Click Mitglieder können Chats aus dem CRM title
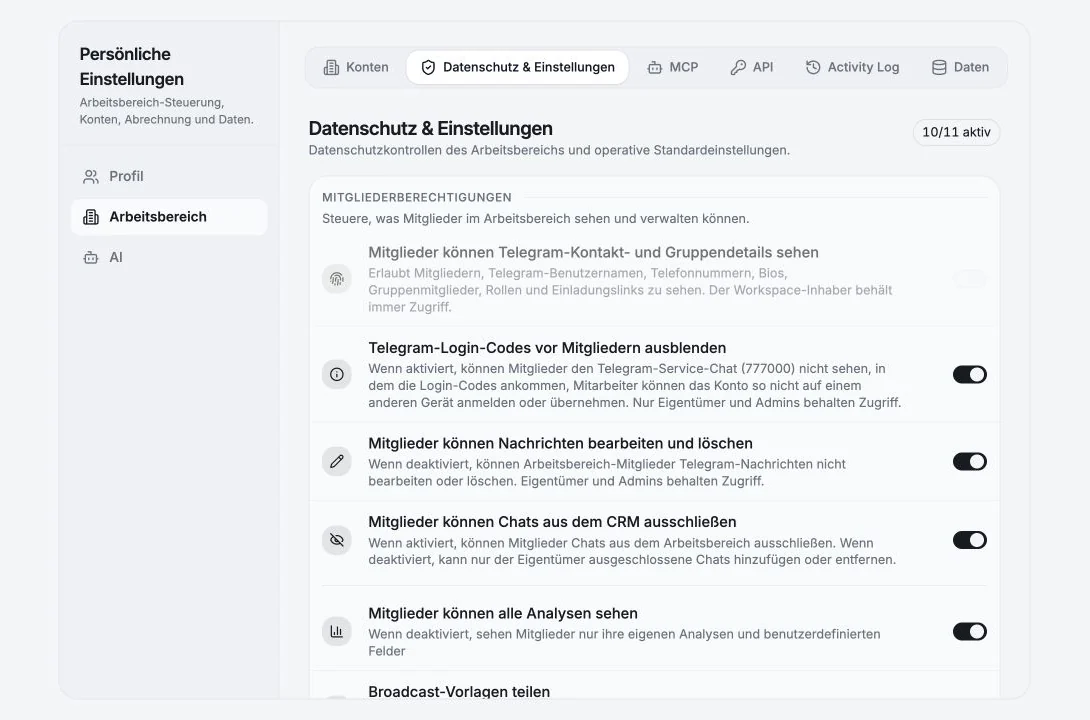This screenshot has width=1090, height=720. click(x=552, y=522)
